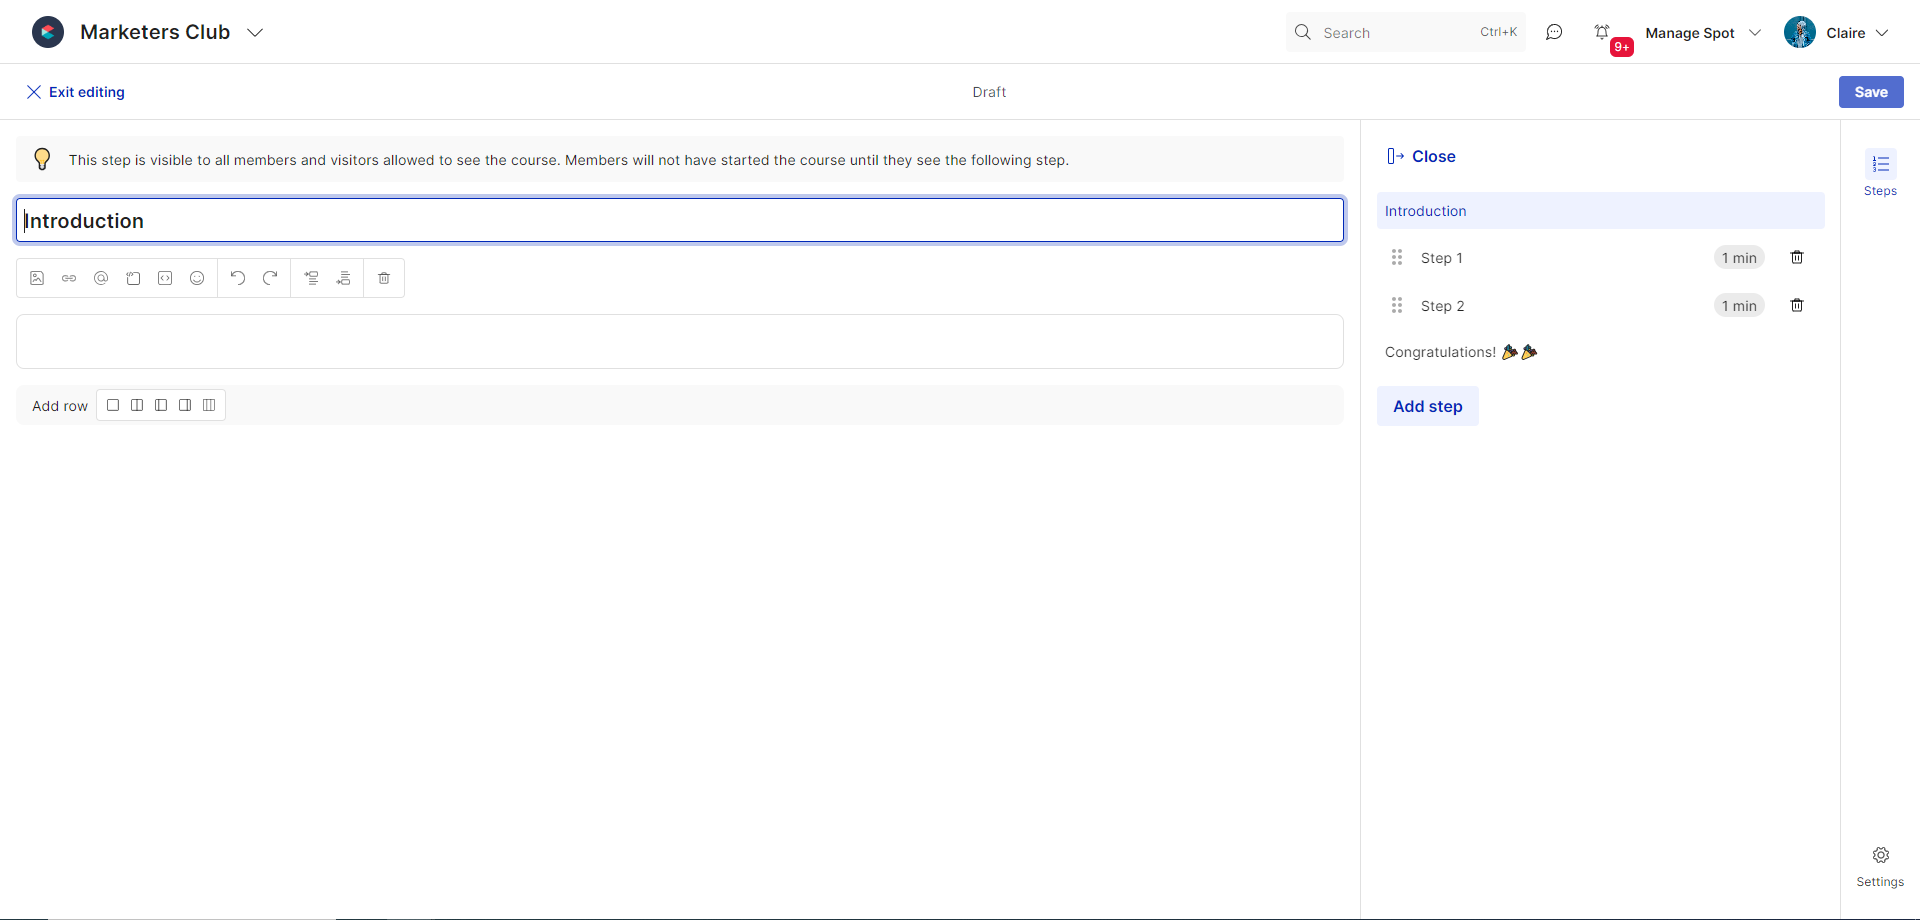Screen dimensions: 1920x920
Task: Open the notifications bell with 9+ badge
Action: 1602,33
